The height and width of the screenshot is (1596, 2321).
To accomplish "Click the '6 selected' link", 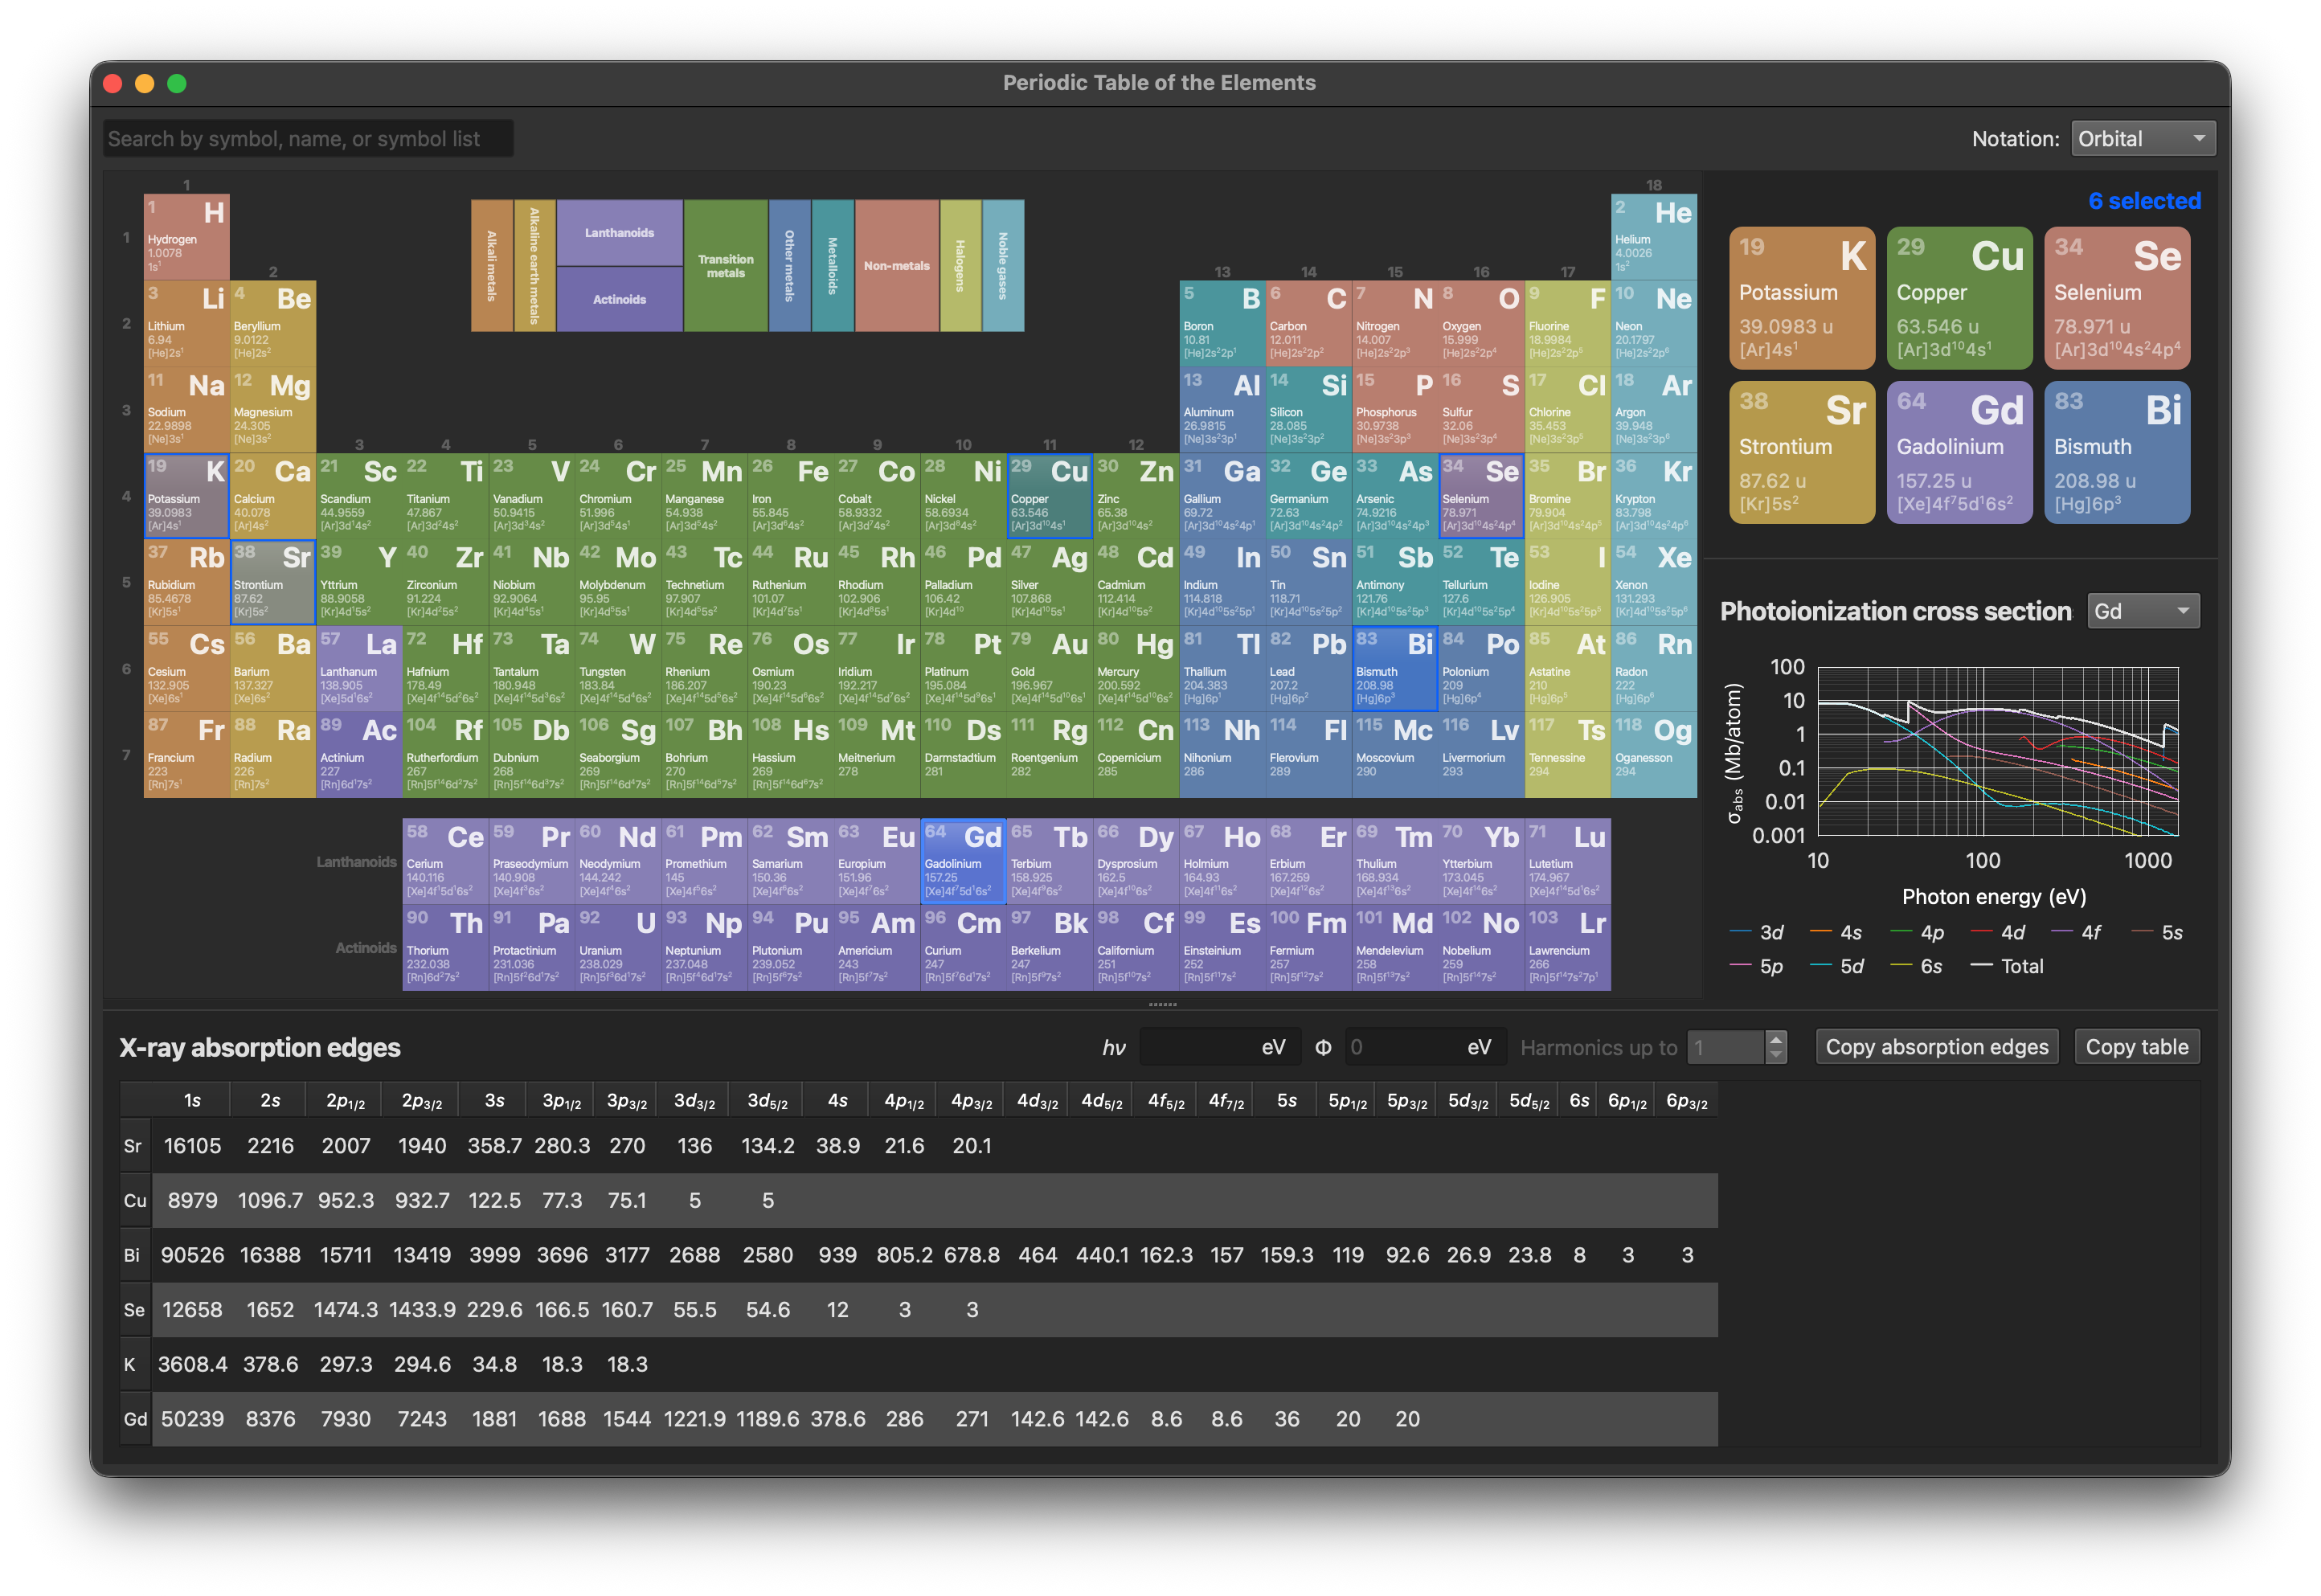I will (2143, 201).
